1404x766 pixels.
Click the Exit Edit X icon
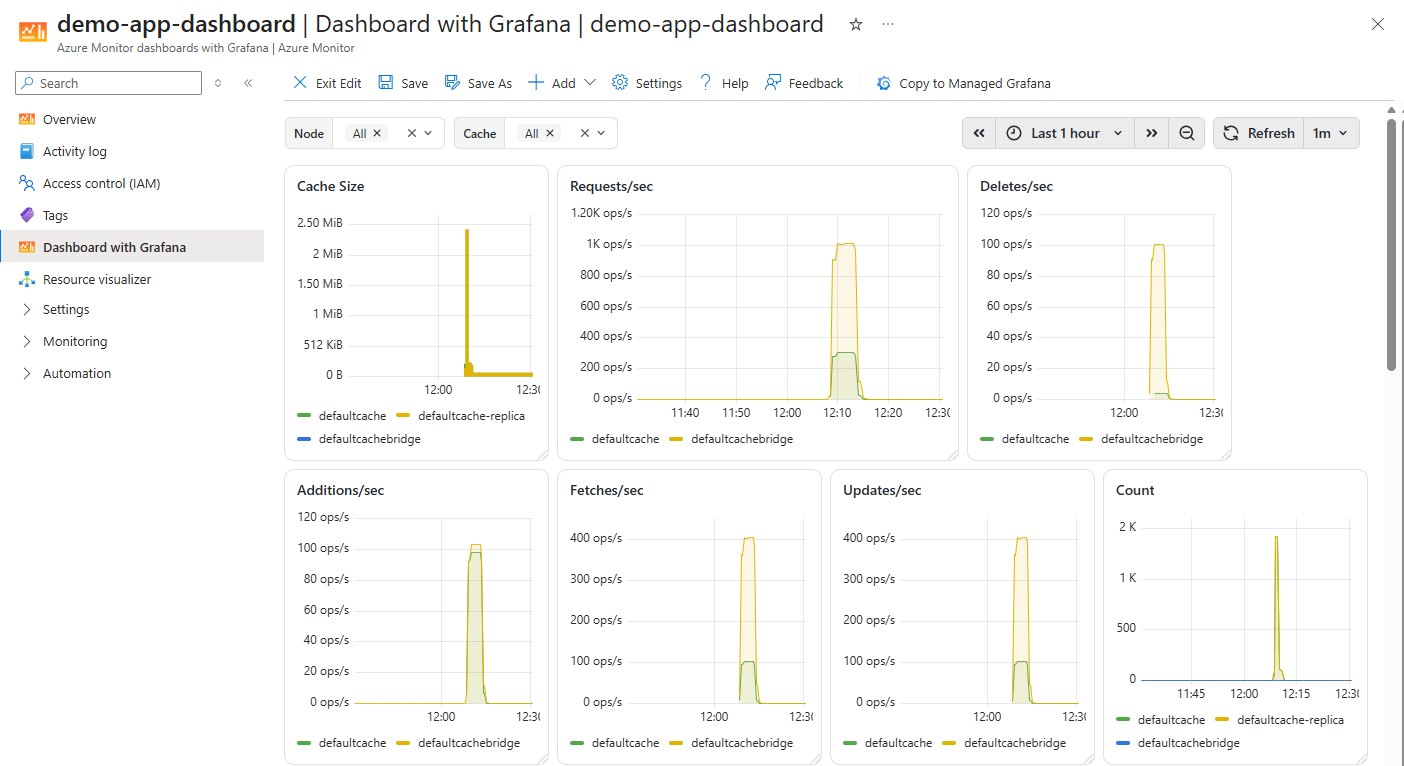(300, 83)
